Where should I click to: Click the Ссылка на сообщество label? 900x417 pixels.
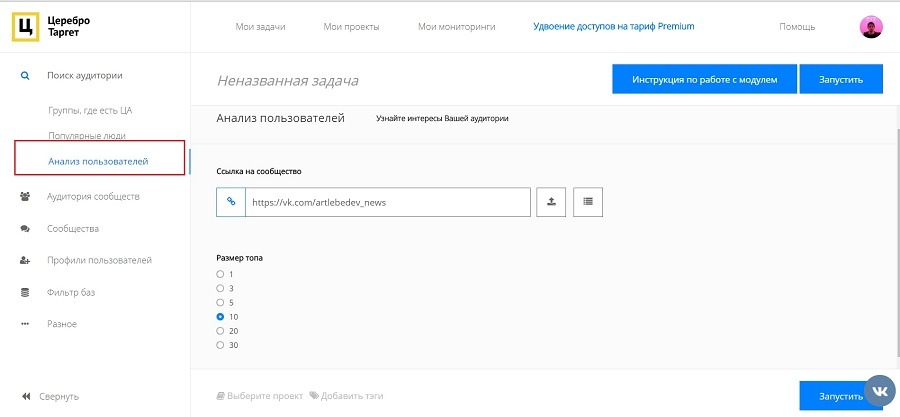259,171
